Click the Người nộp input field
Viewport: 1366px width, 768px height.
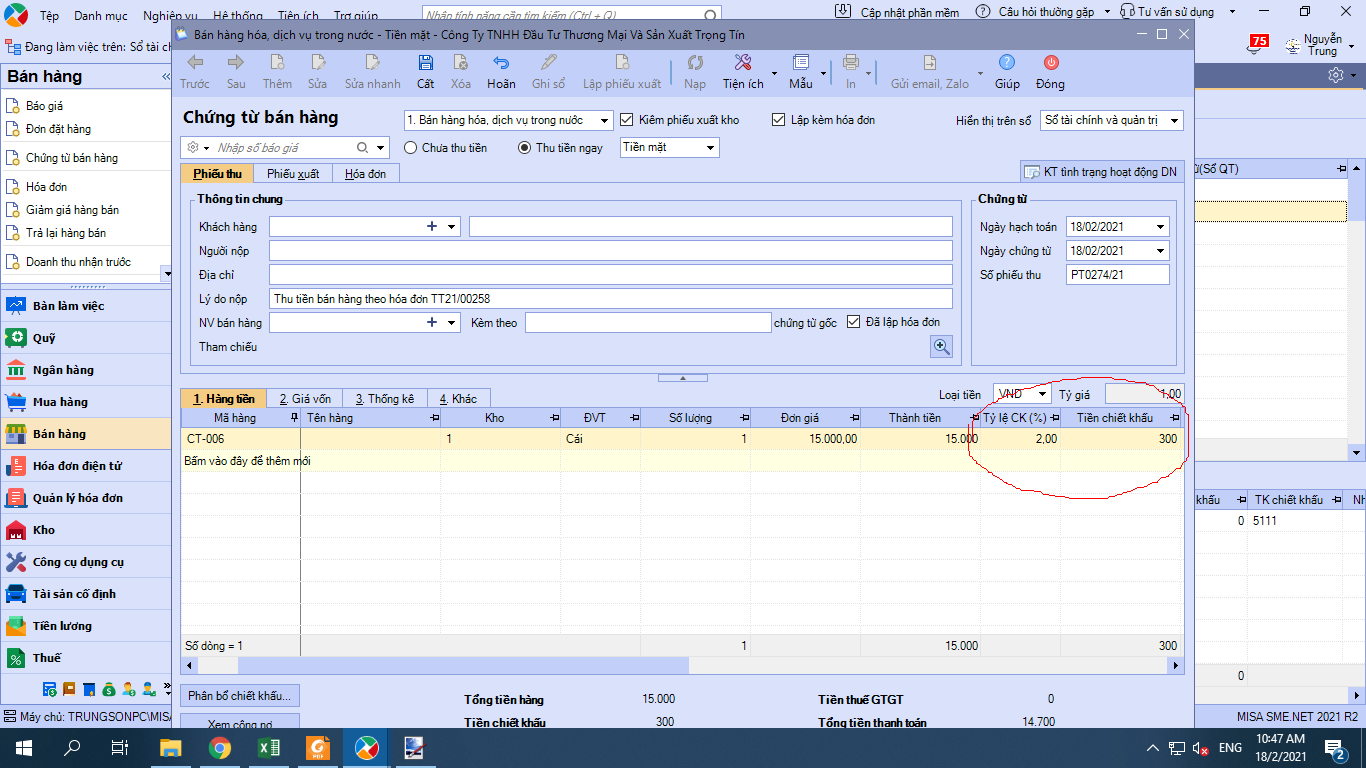pyautogui.click(x=611, y=251)
